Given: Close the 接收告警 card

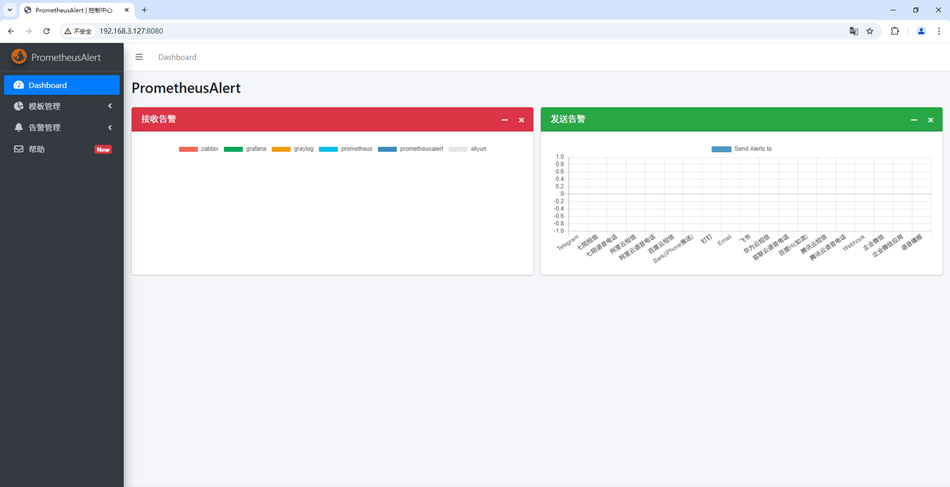Looking at the screenshot, I should [521, 120].
